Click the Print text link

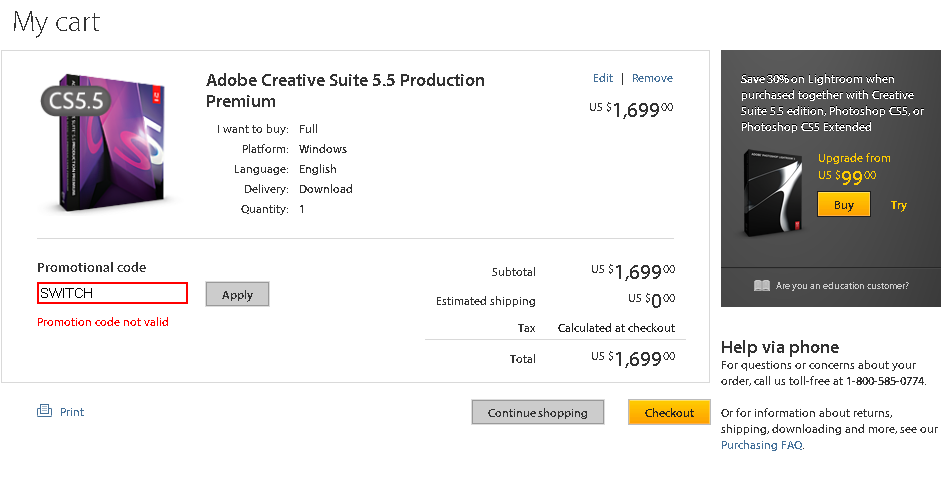click(x=72, y=412)
